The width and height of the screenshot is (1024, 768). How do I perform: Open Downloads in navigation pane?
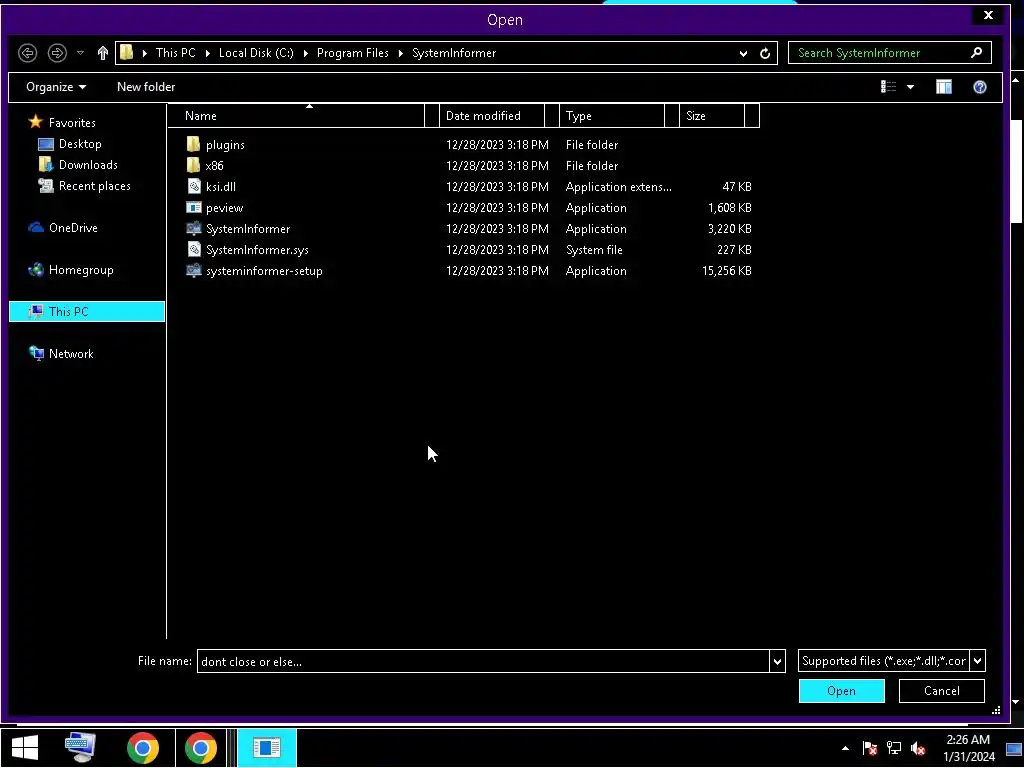(x=88, y=165)
